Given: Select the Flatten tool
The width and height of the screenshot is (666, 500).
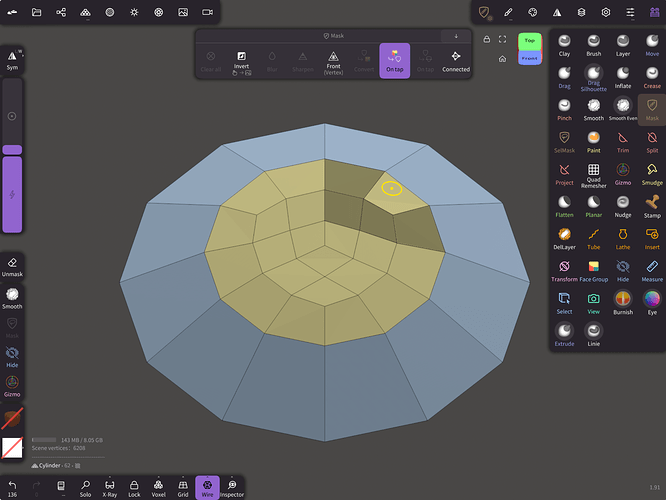Looking at the screenshot, I should (564, 207).
